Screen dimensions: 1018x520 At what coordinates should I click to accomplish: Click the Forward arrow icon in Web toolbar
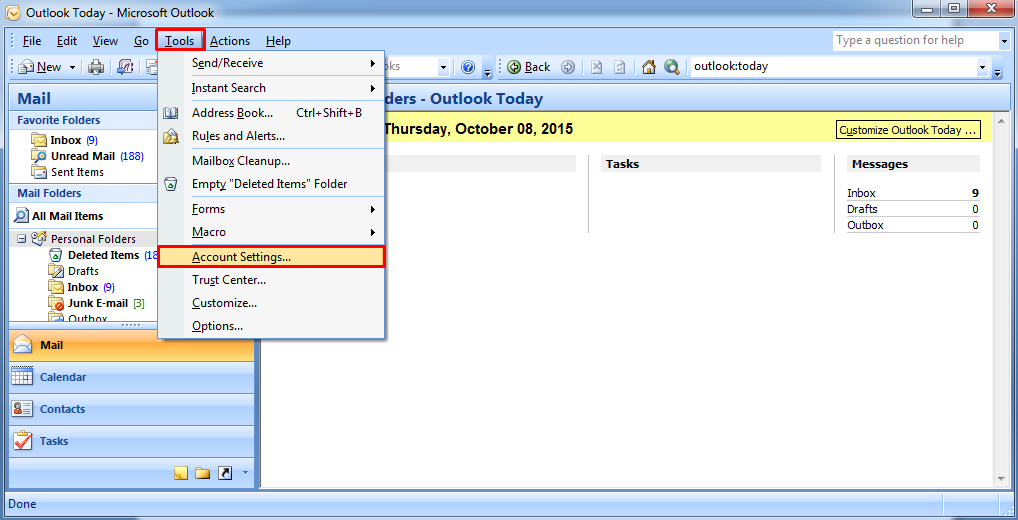pos(568,67)
